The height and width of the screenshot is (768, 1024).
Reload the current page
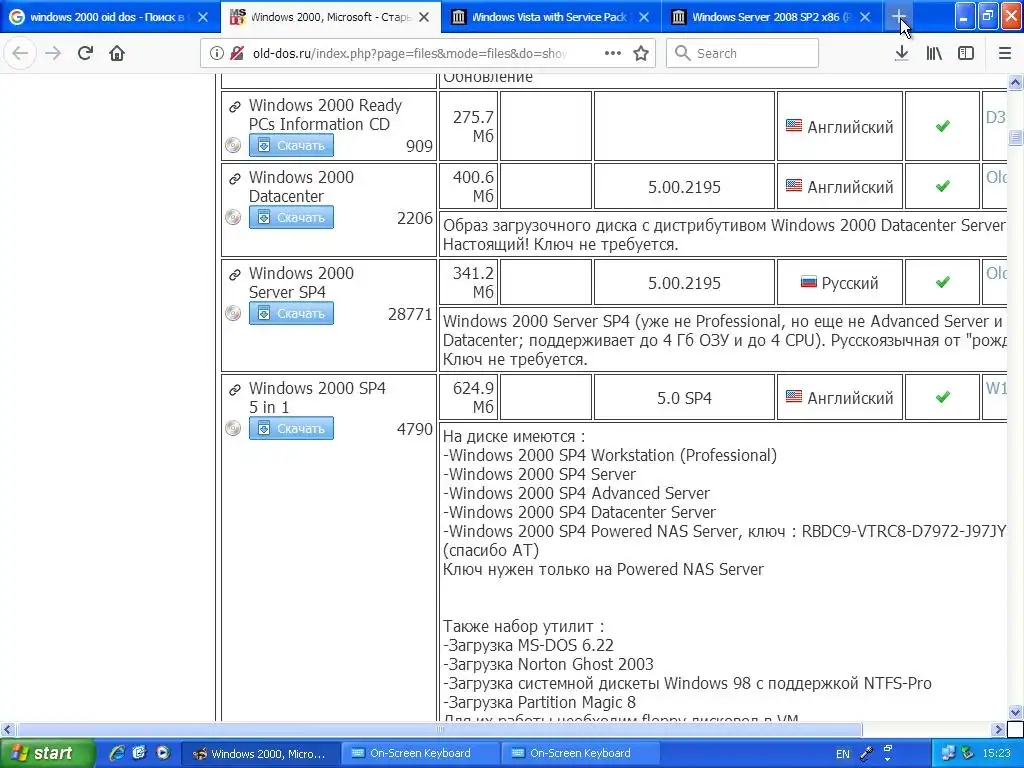coord(85,53)
